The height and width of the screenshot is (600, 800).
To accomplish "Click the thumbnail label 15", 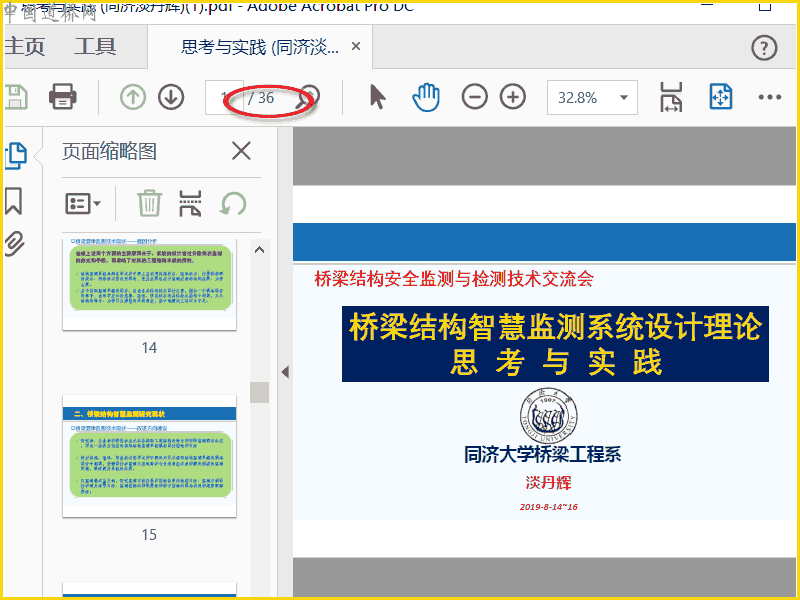I will click(149, 535).
